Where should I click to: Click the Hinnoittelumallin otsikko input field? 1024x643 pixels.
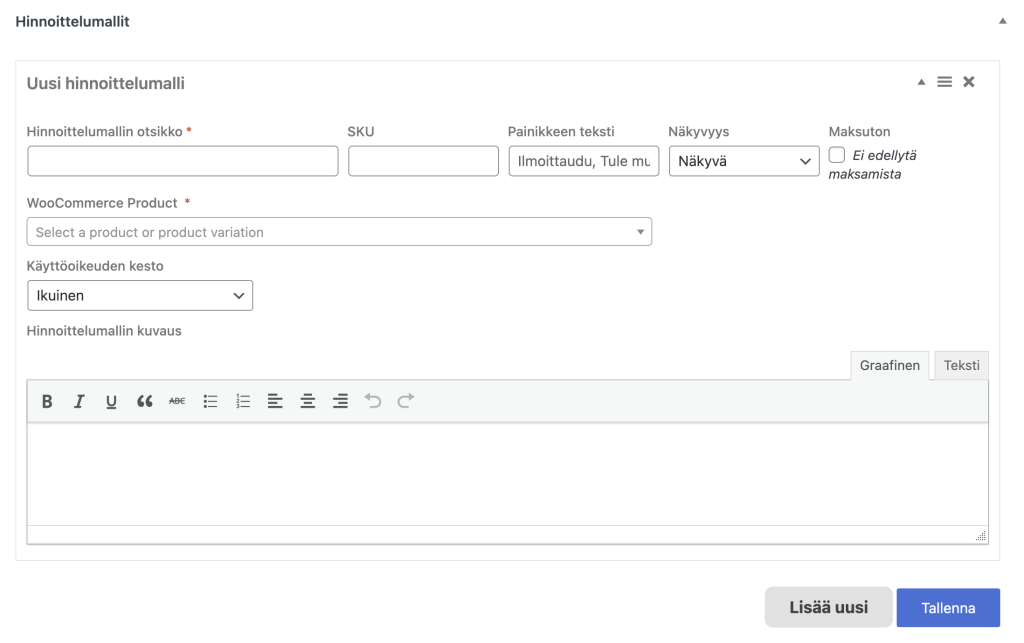[x=183, y=161]
